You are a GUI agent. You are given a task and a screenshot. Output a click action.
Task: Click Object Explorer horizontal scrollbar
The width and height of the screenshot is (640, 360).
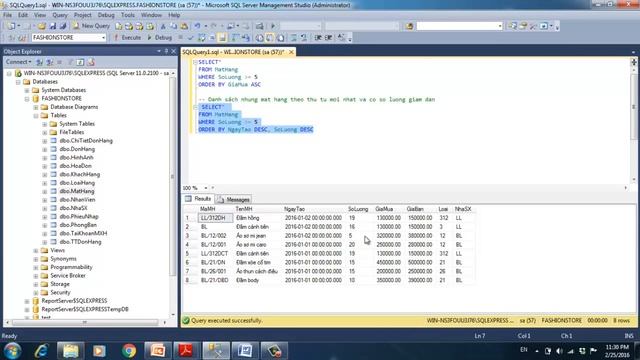click(x=85, y=322)
